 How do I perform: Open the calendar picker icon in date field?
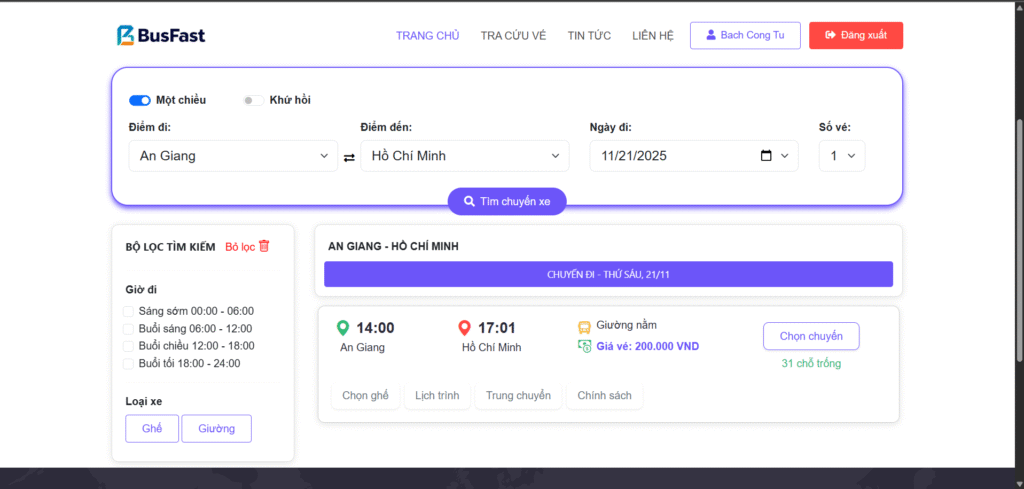[x=766, y=156]
